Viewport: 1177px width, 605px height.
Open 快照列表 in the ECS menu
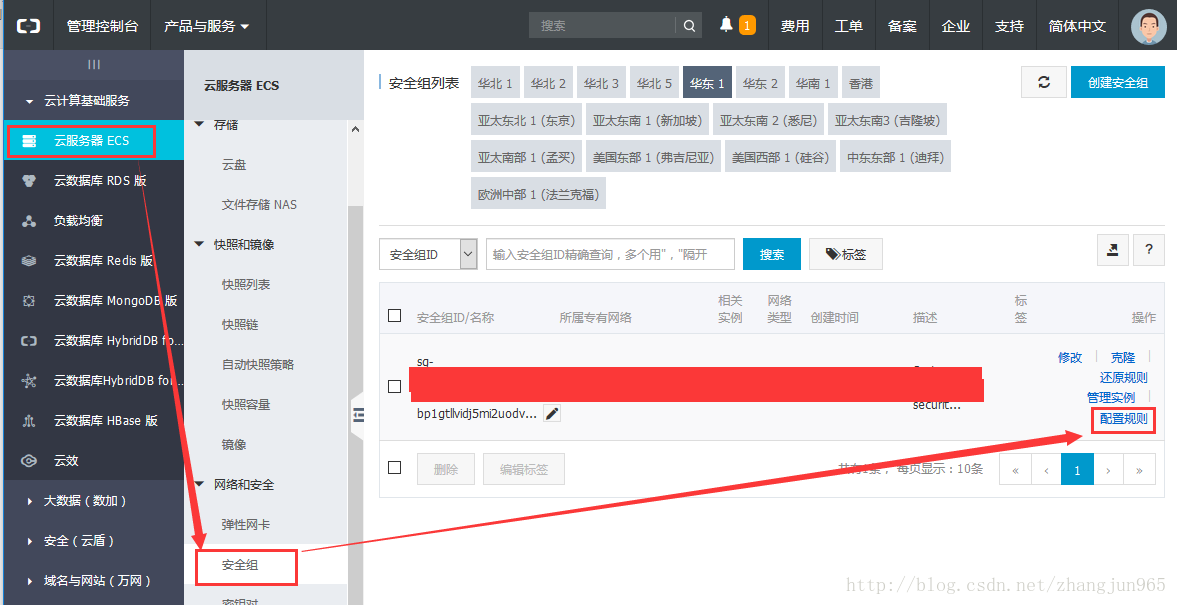(x=246, y=284)
